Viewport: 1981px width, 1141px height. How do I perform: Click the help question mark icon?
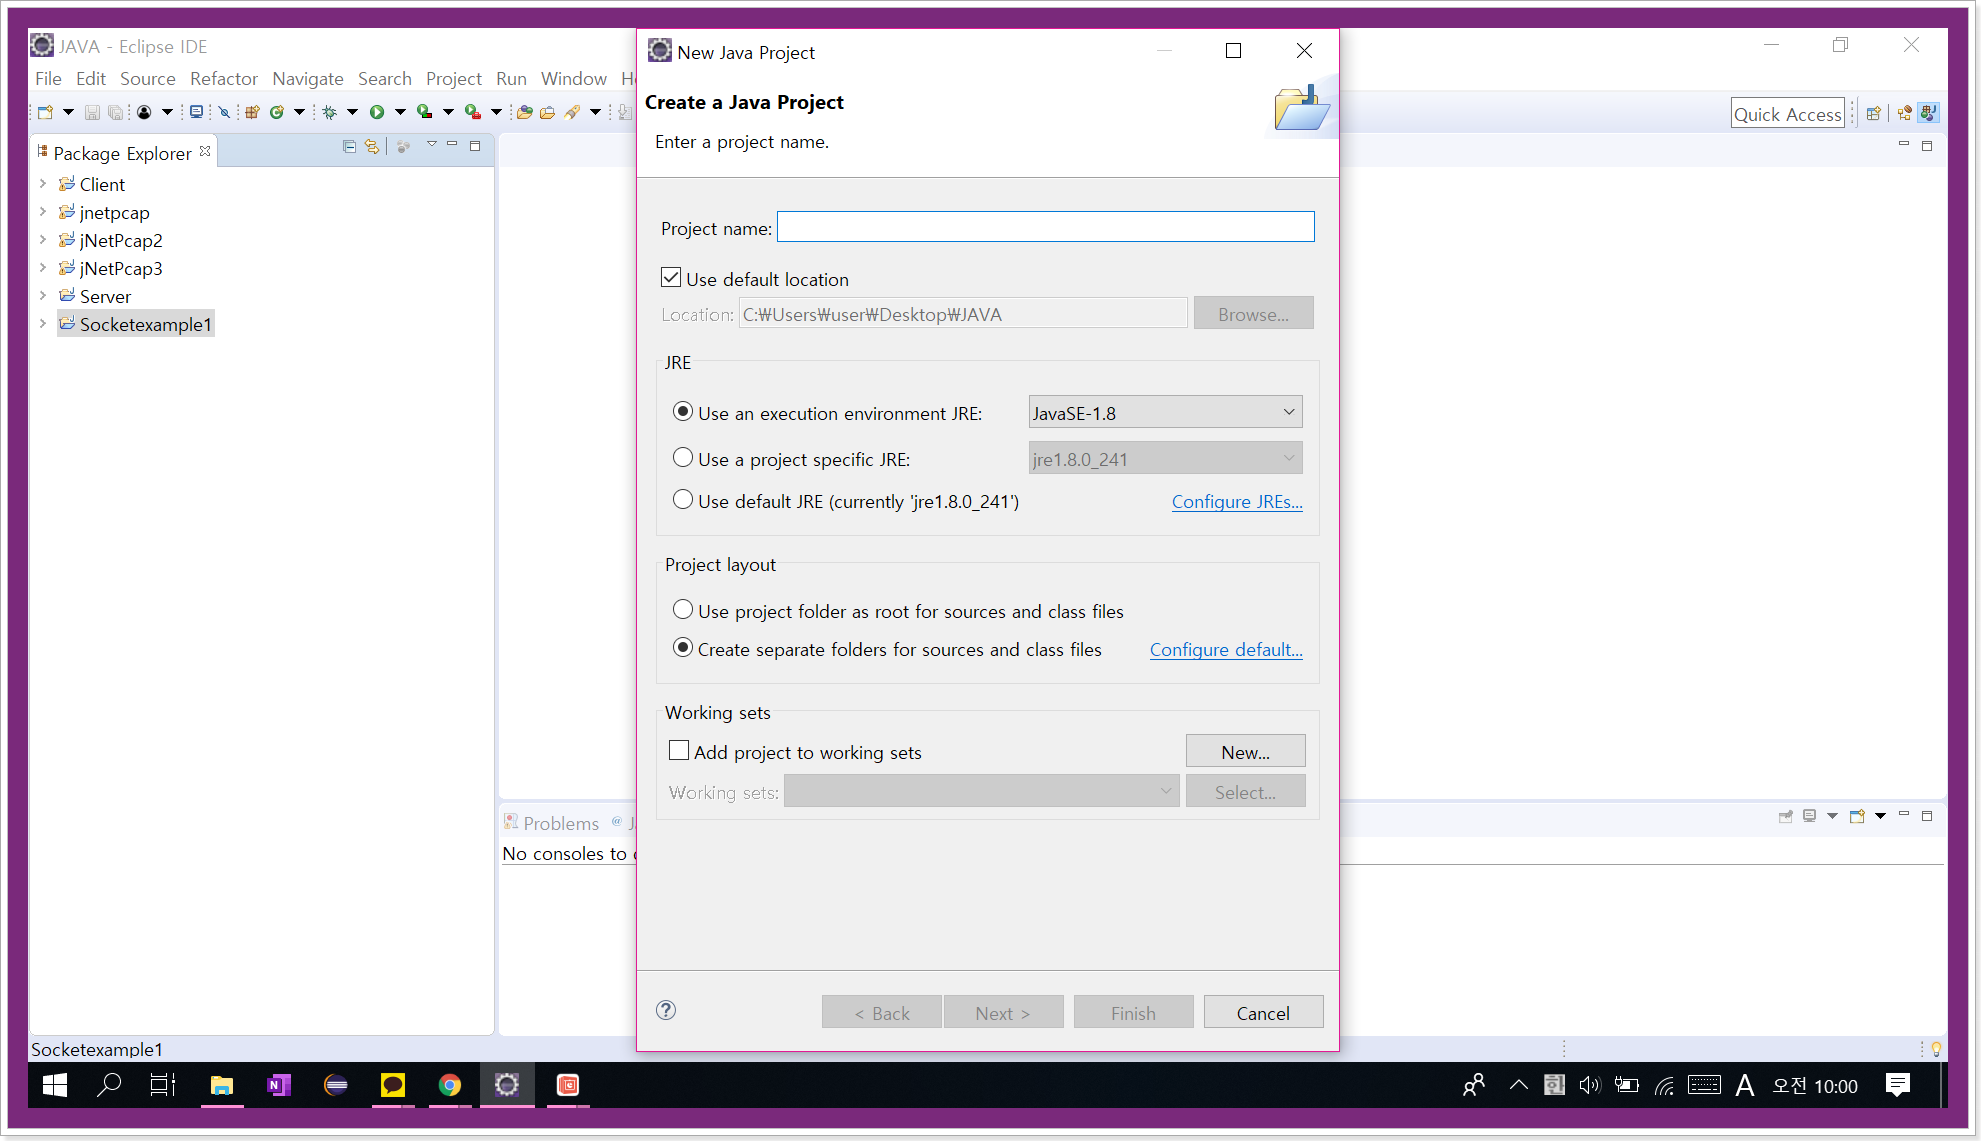click(x=666, y=1010)
